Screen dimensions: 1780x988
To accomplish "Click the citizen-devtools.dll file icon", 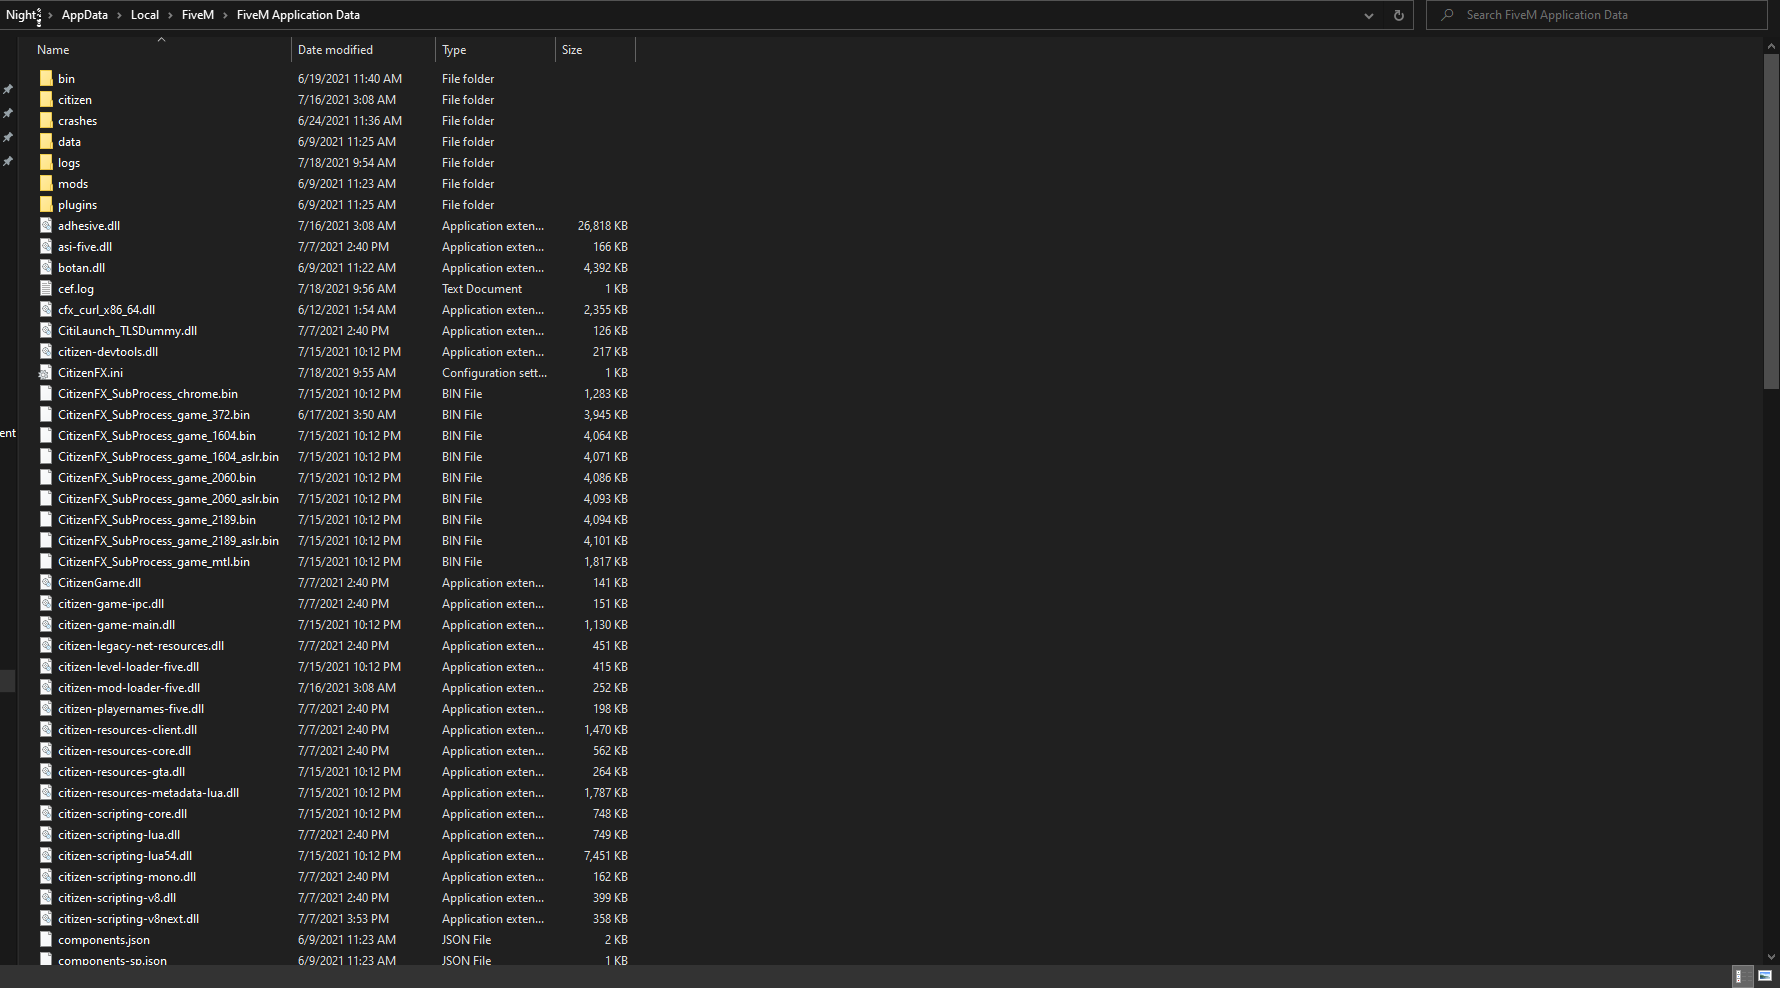I will click(x=46, y=351).
